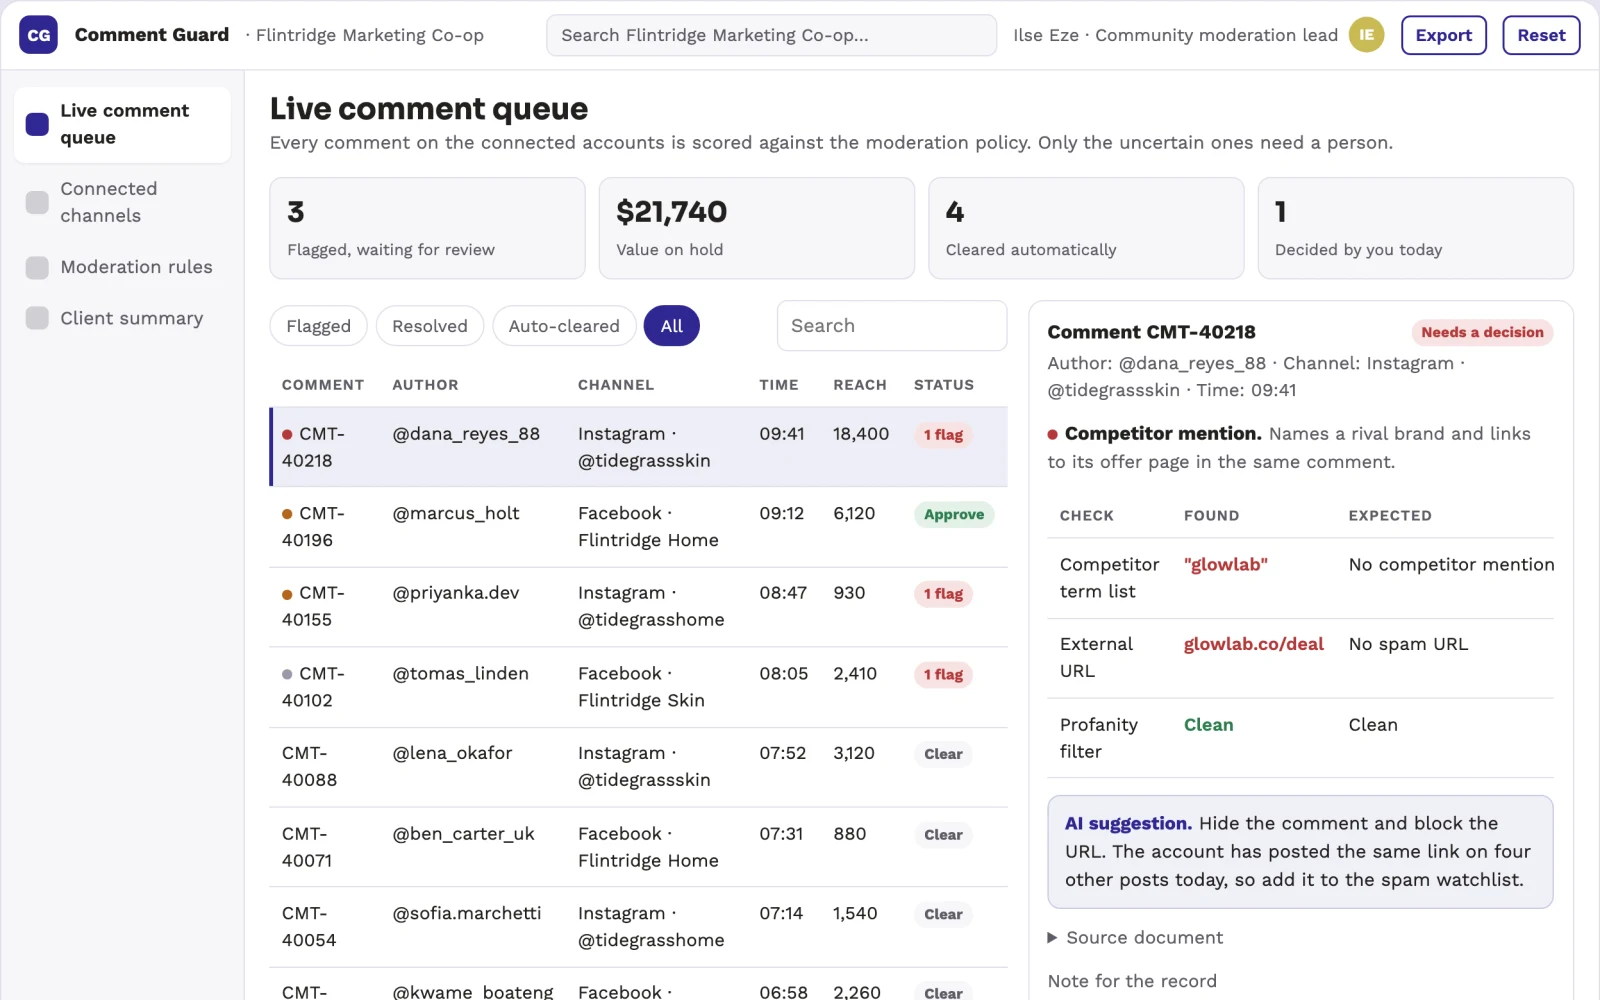Select the Auto-cleared filter tab
The height and width of the screenshot is (1000, 1600).
tap(564, 326)
